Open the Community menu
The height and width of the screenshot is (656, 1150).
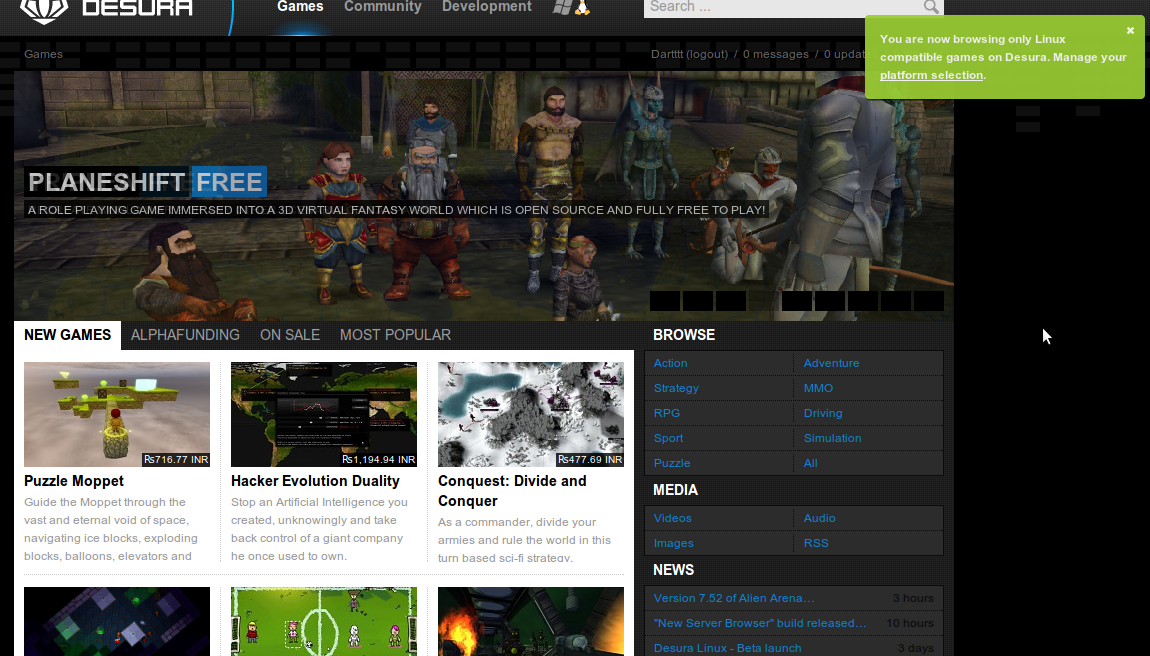383,7
